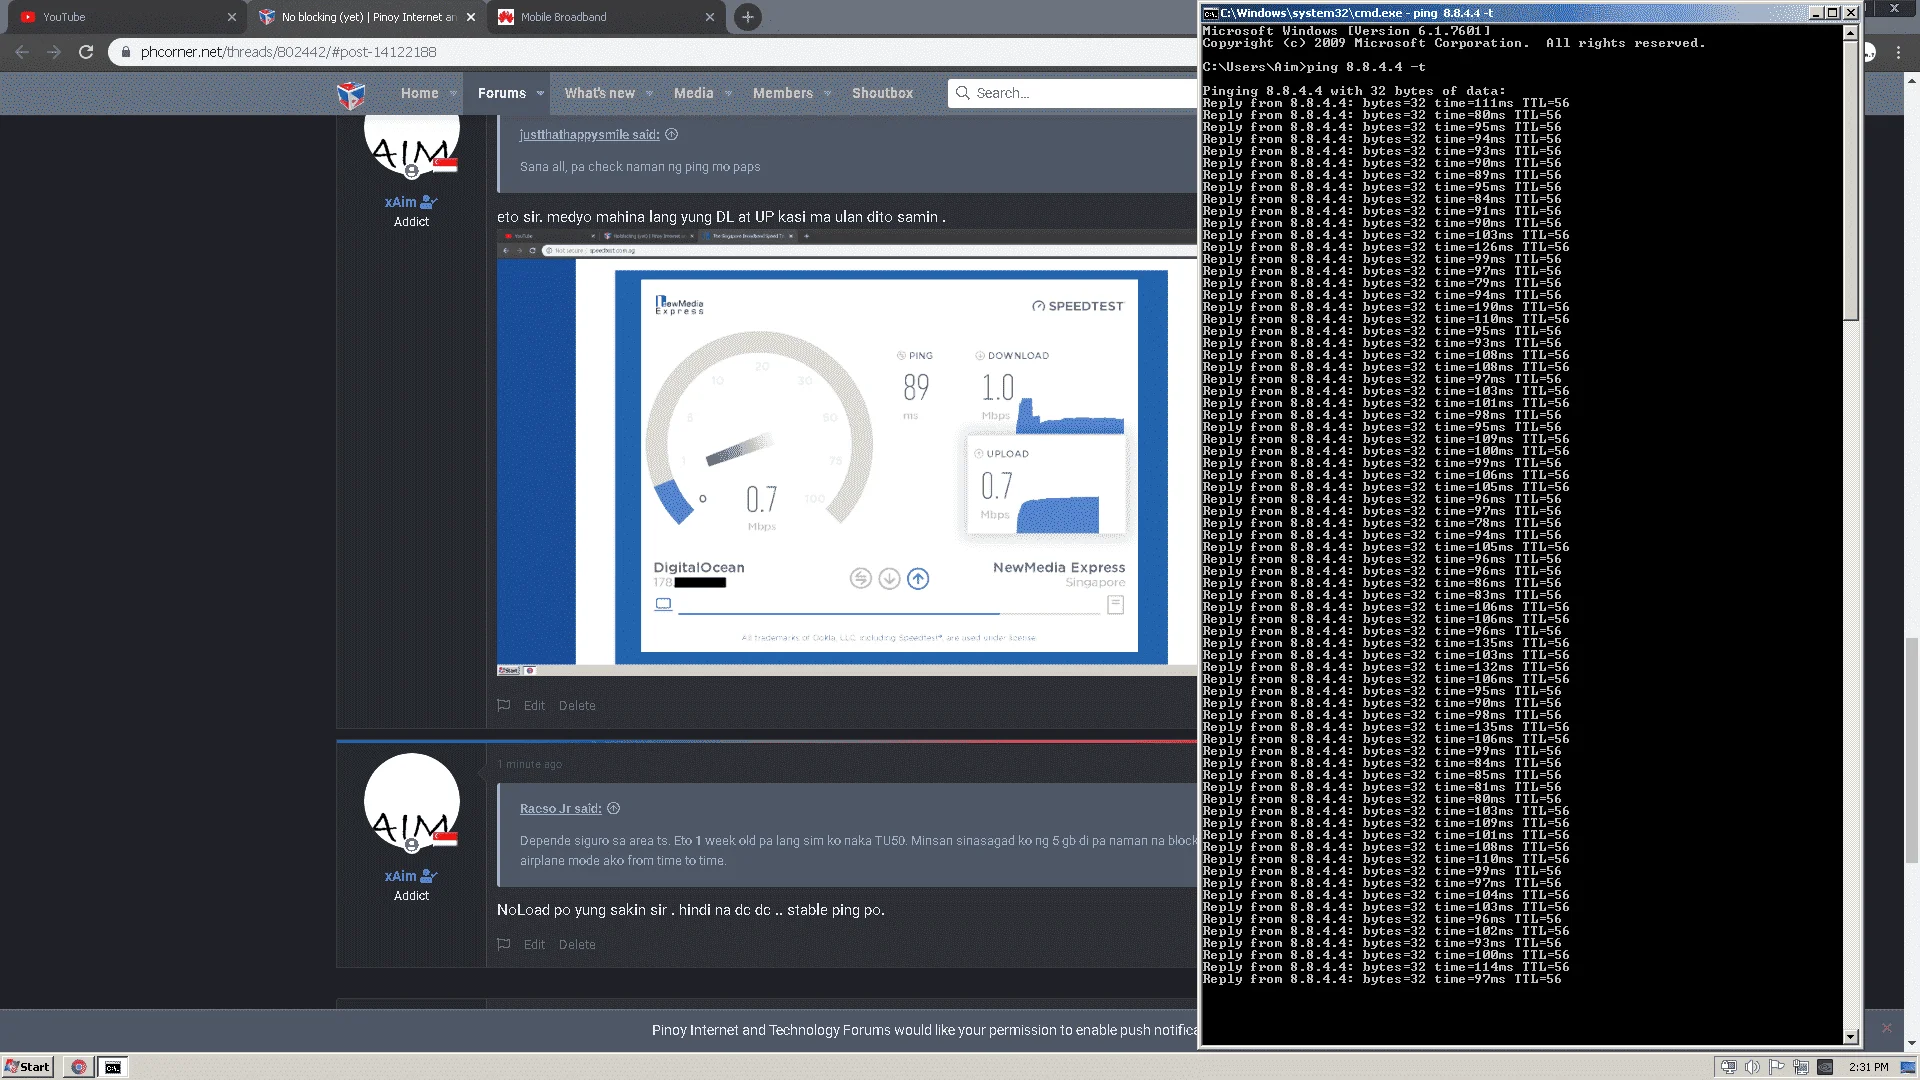
Task: Click the cmd scrollbar thumb
Action: click(x=1850, y=180)
